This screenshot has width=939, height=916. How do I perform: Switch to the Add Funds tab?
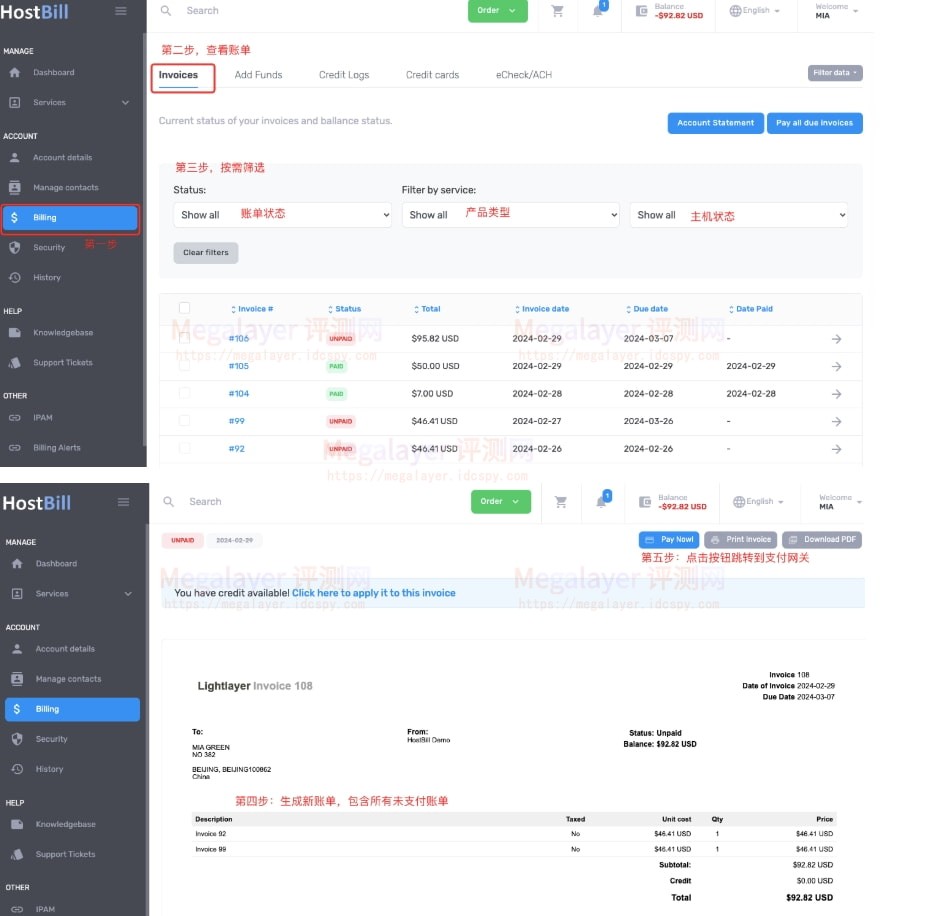(x=258, y=75)
